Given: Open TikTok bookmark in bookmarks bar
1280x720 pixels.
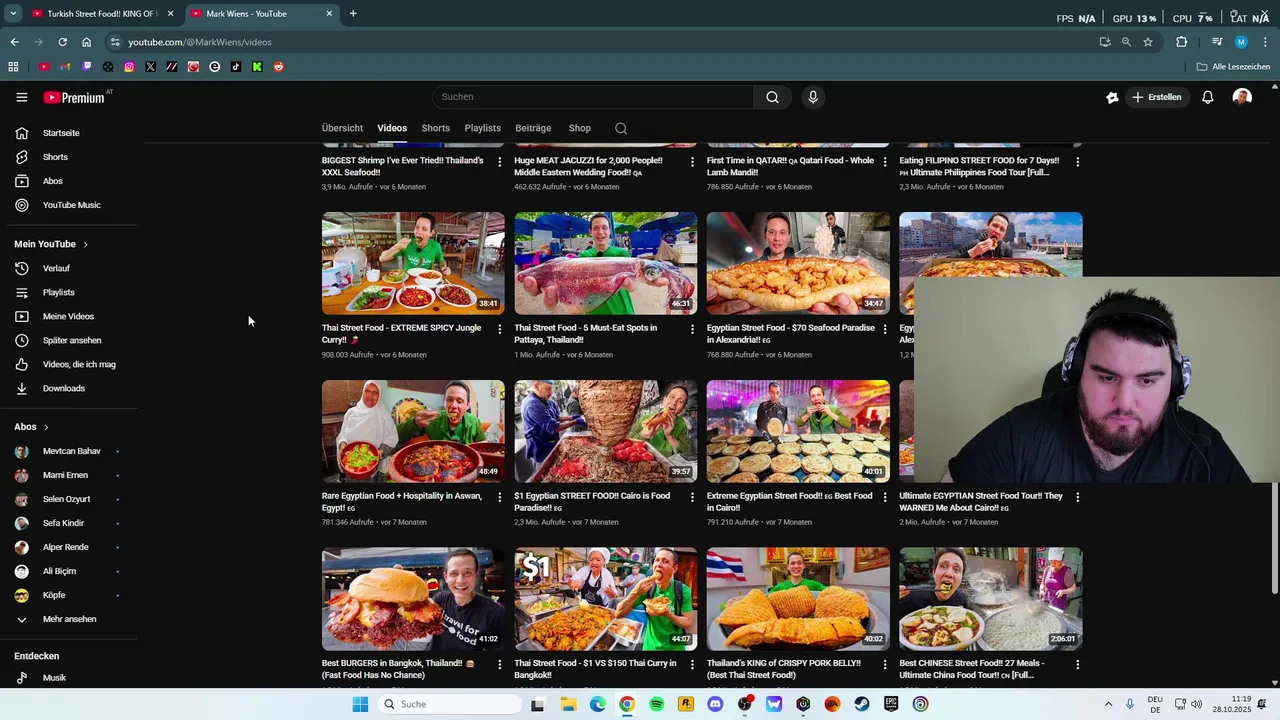Looking at the screenshot, I should [x=236, y=67].
